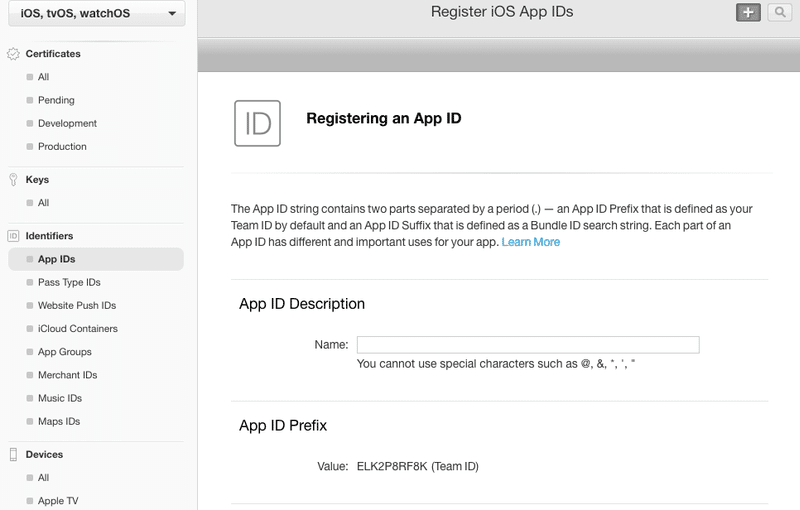Open the Learn More link
The height and width of the screenshot is (510, 800).
[531, 243]
